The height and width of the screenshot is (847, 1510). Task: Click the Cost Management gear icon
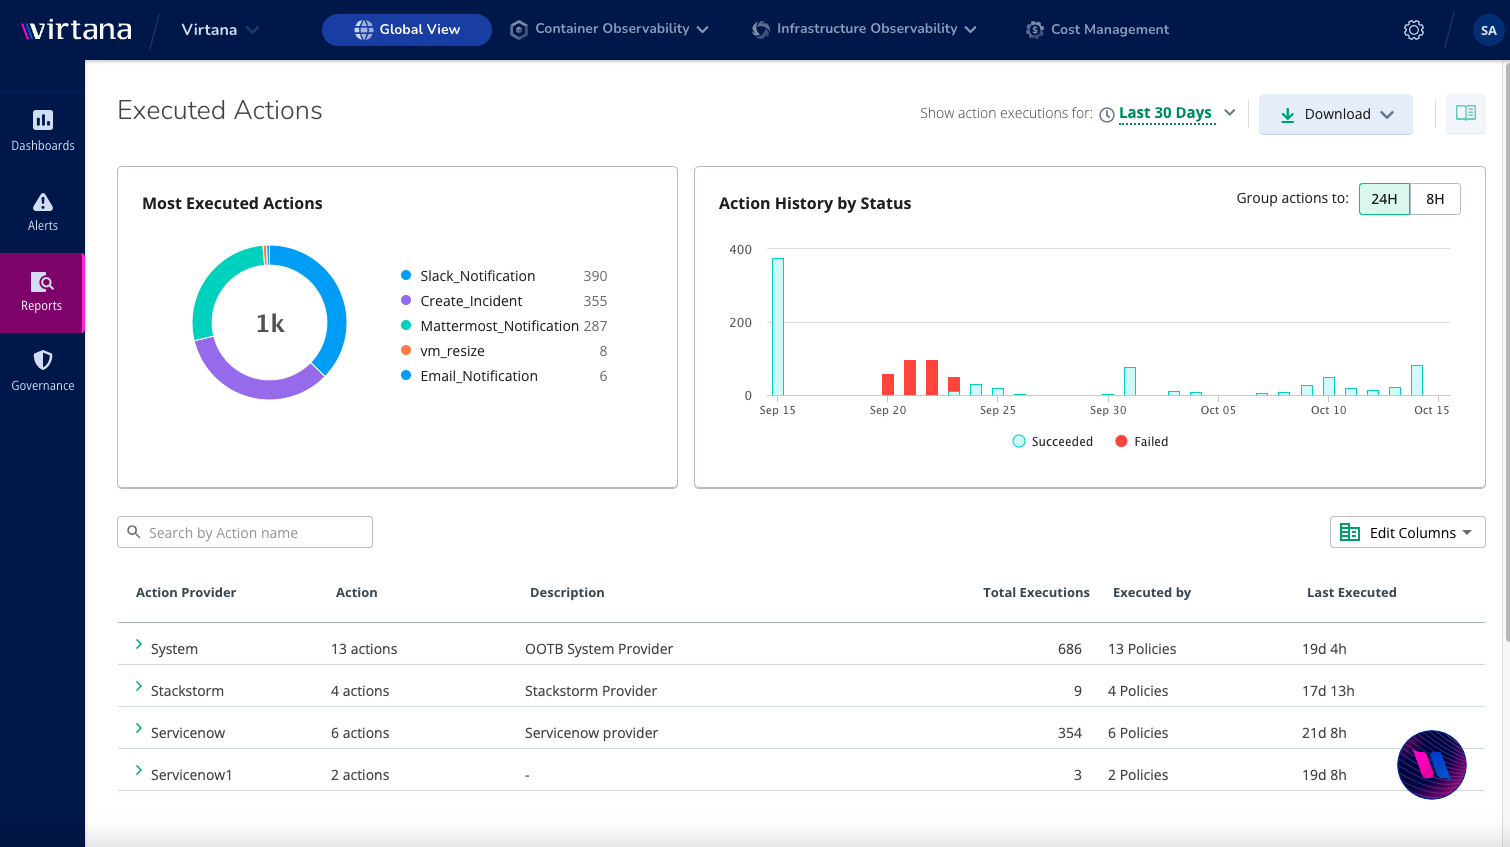pos(1035,30)
